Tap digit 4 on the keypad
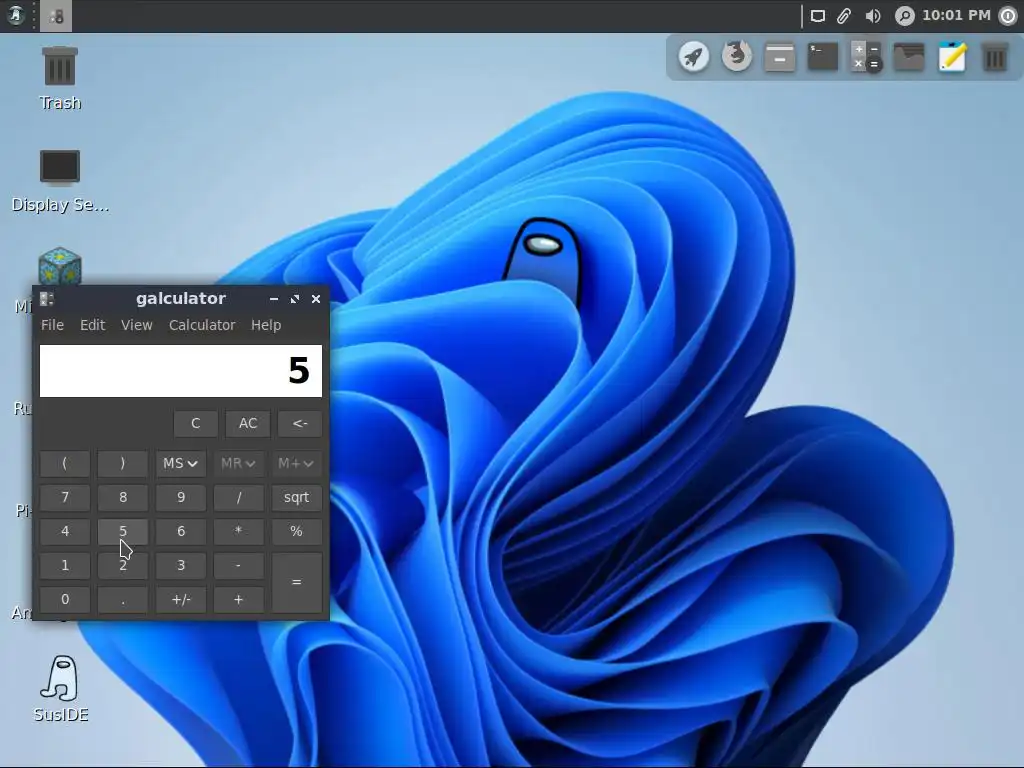 click(65, 532)
